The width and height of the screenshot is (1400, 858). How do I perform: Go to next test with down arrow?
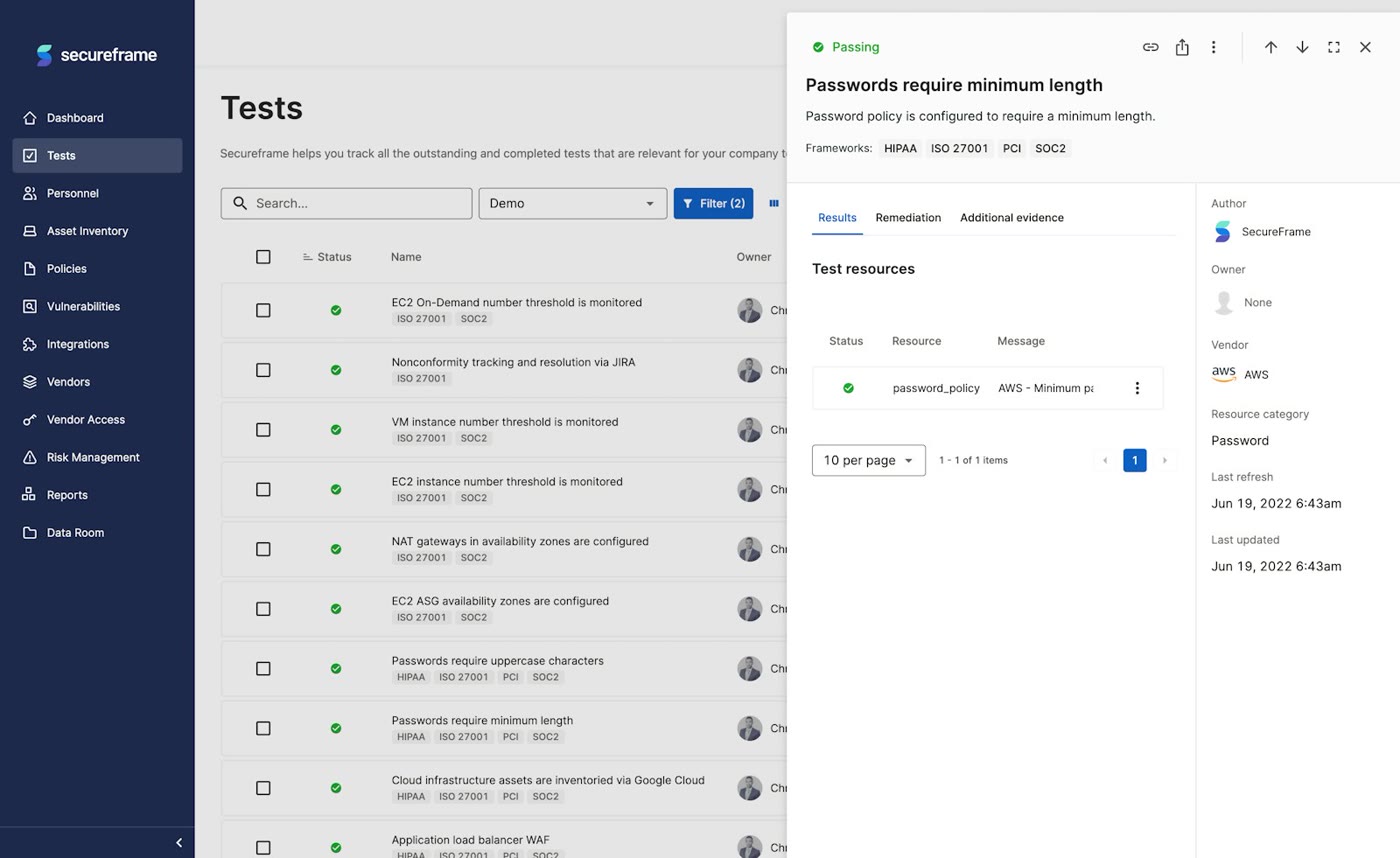coord(1302,47)
